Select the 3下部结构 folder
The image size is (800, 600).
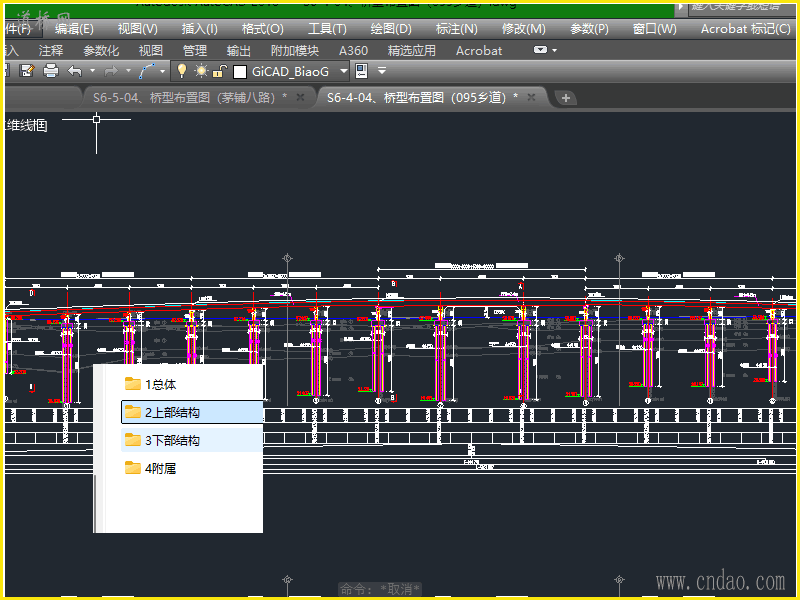click(172, 440)
